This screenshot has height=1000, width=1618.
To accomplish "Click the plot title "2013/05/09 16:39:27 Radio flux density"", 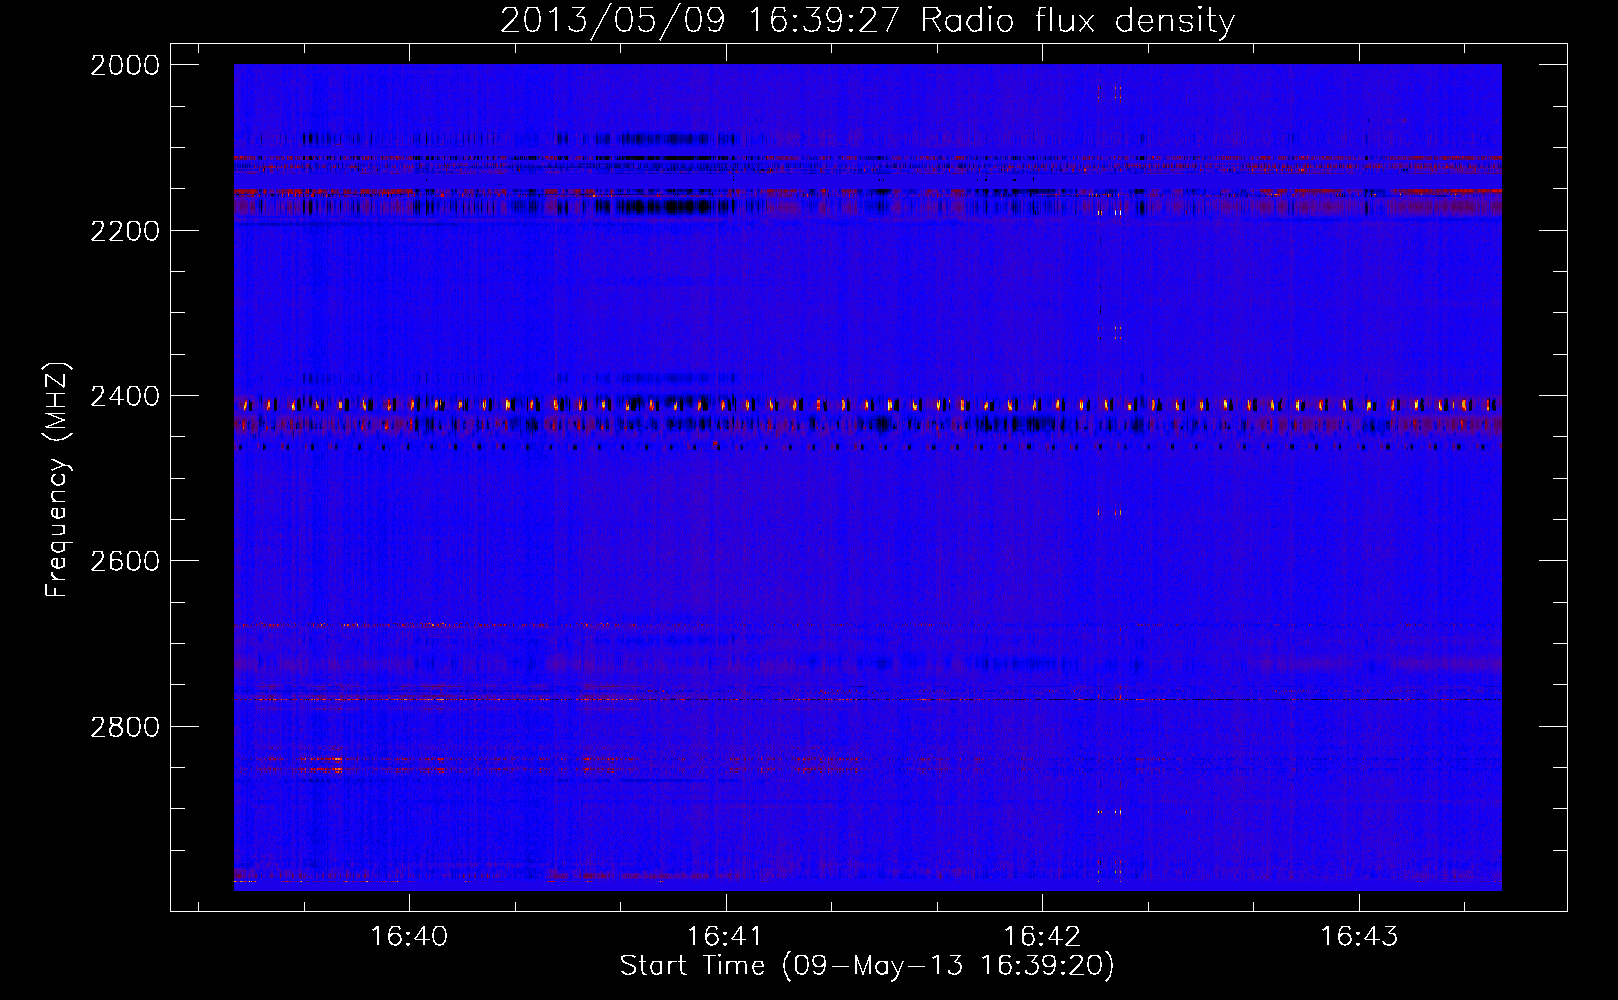I will 867,21.
